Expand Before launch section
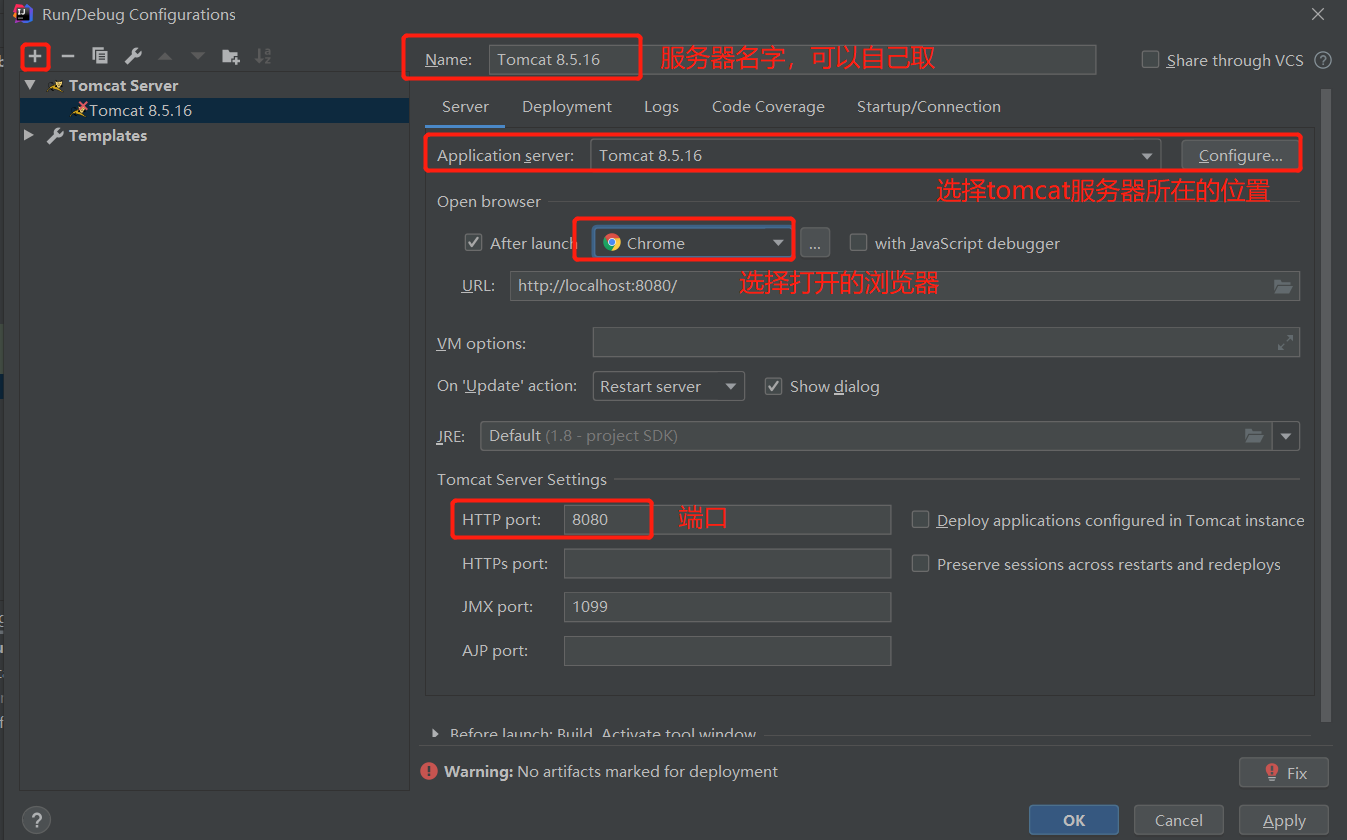The width and height of the screenshot is (1347, 840). click(435, 734)
